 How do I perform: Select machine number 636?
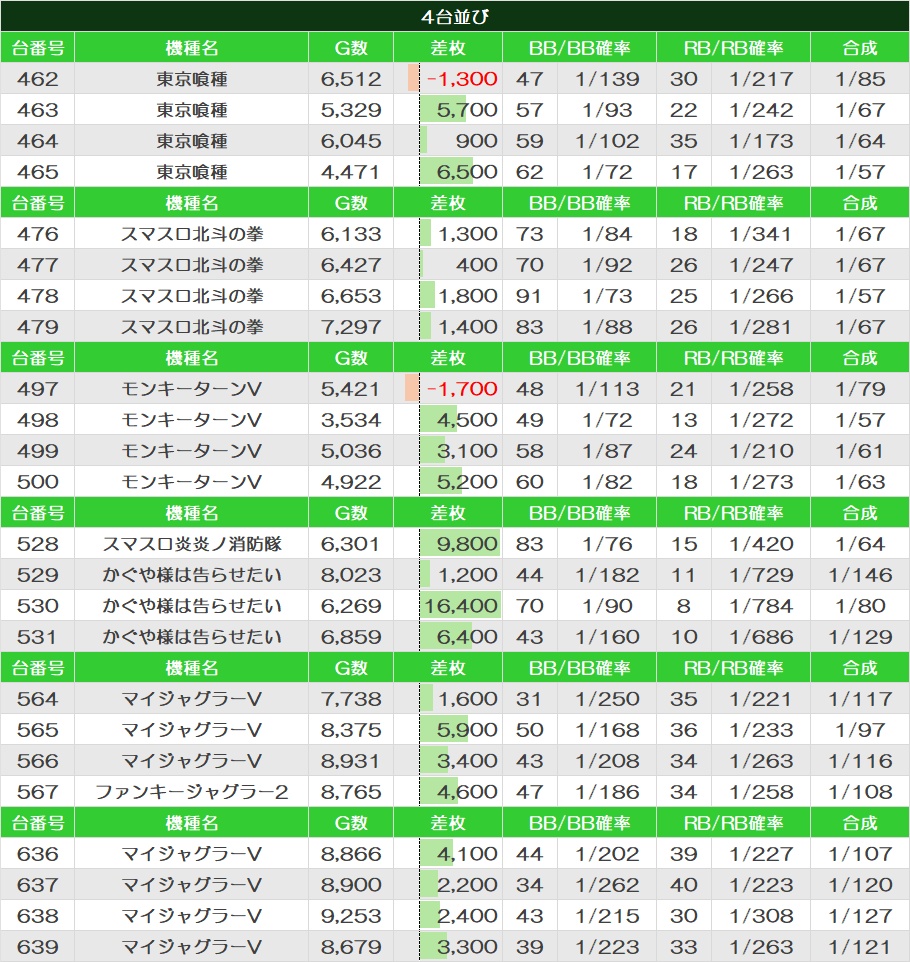(37, 853)
